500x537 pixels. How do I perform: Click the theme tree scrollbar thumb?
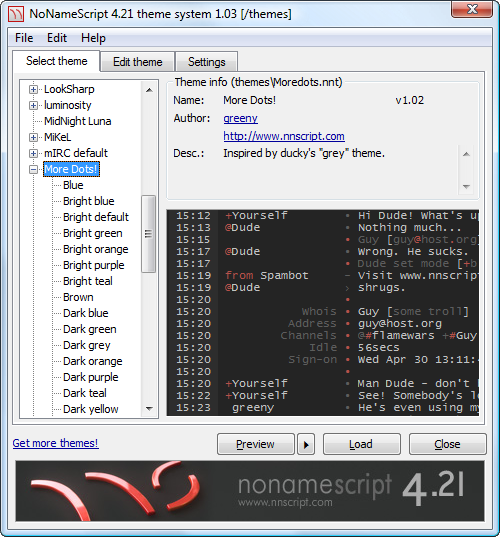(148, 234)
